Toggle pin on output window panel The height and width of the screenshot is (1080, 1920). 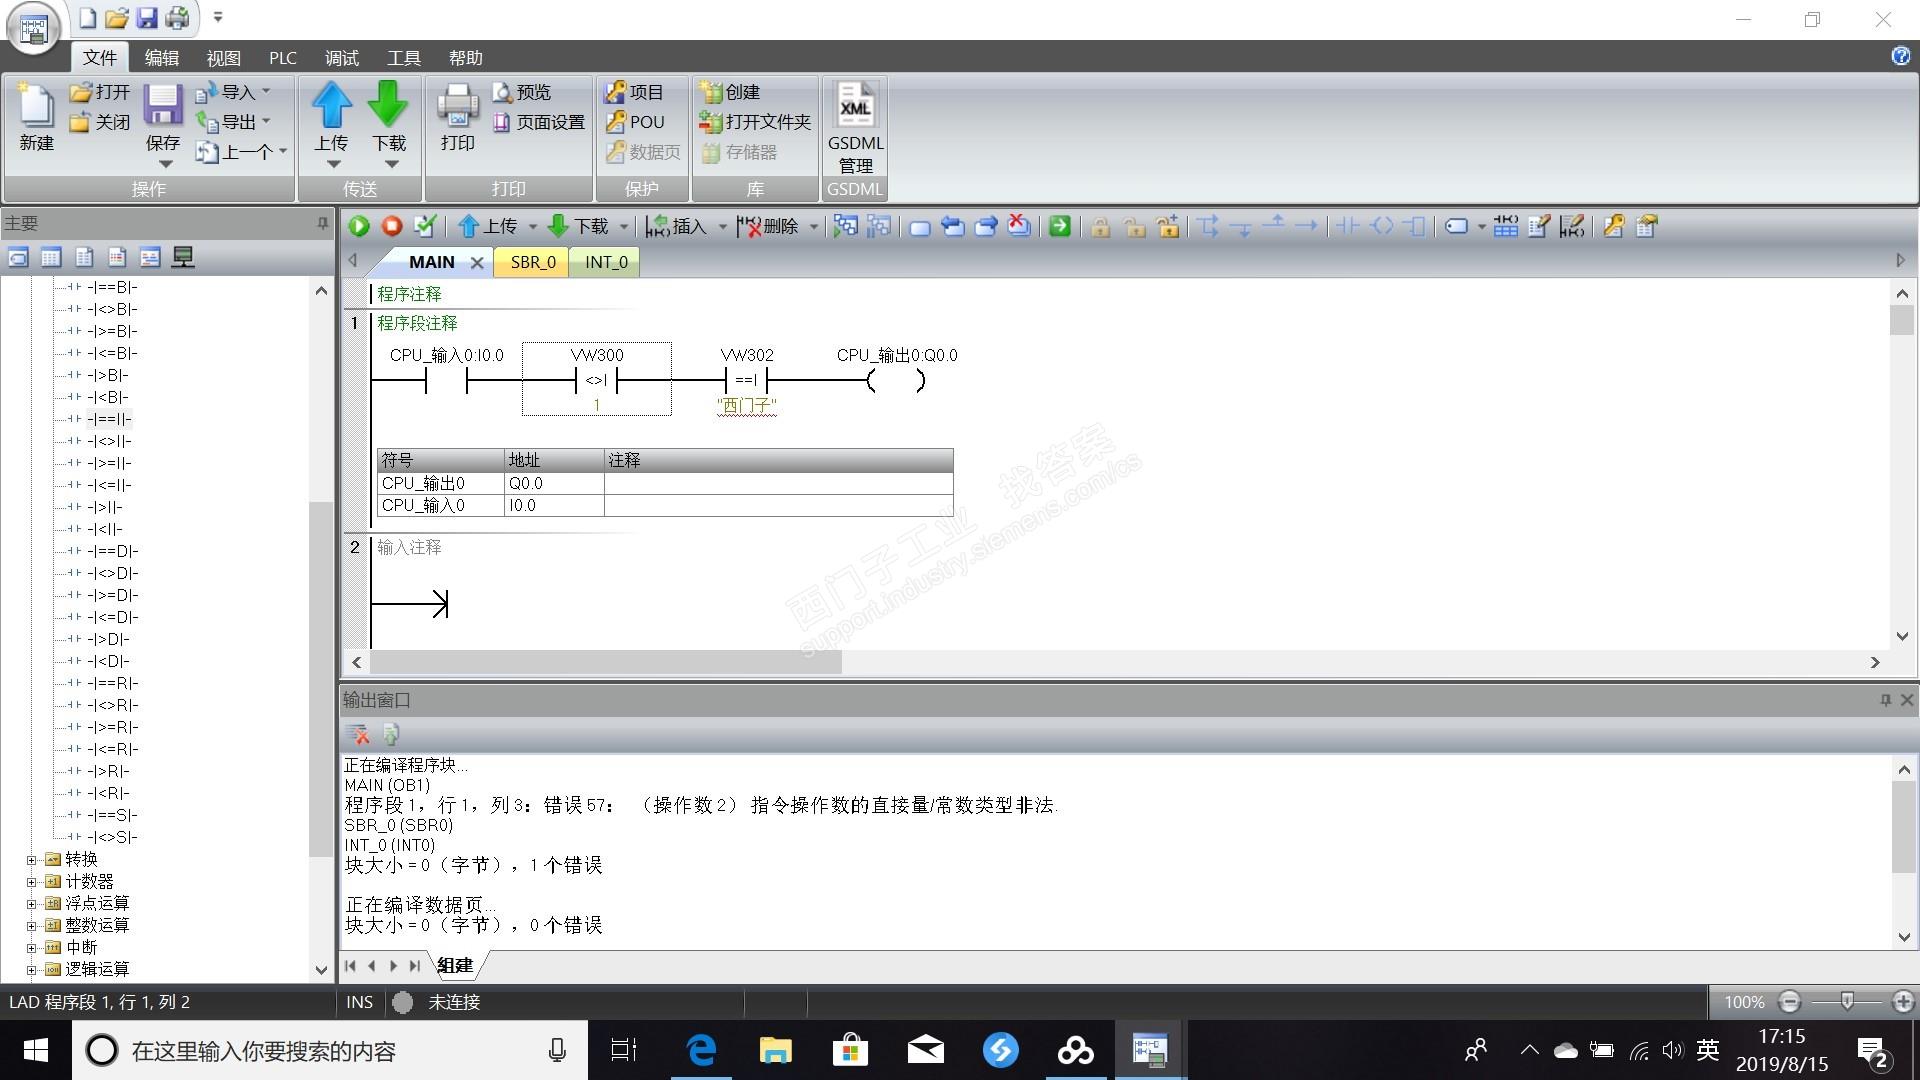click(x=1885, y=700)
